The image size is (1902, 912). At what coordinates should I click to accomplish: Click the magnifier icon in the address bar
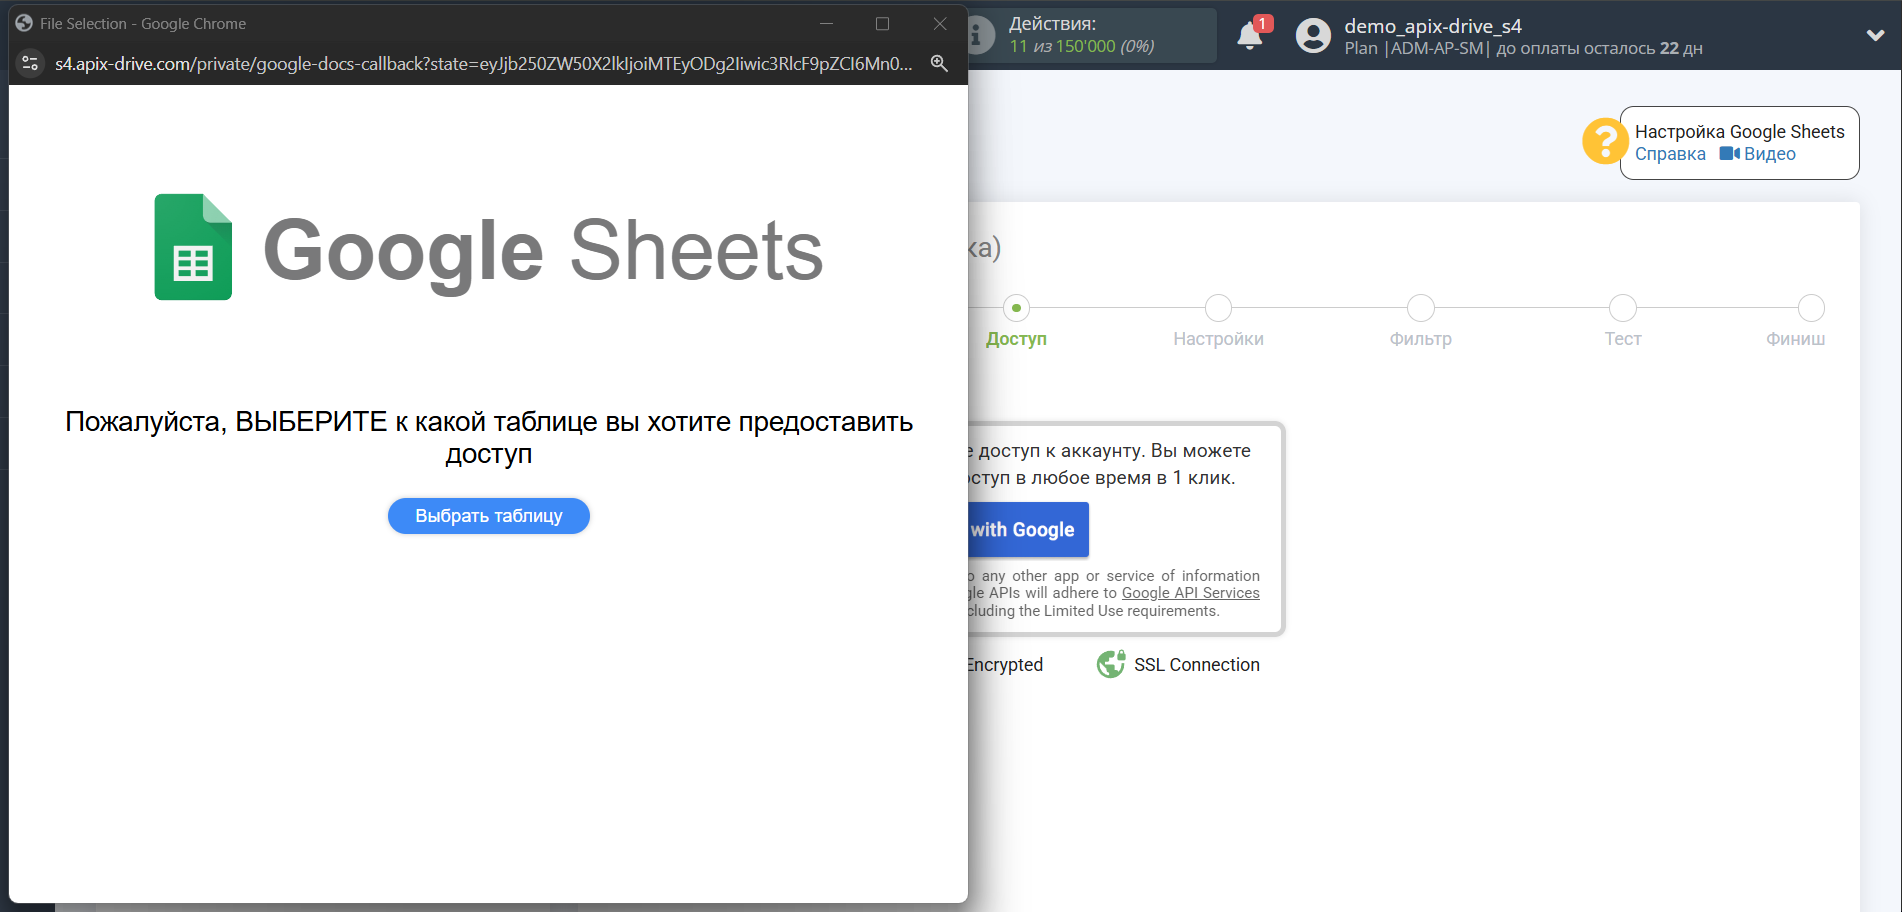pyautogui.click(x=938, y=63)
